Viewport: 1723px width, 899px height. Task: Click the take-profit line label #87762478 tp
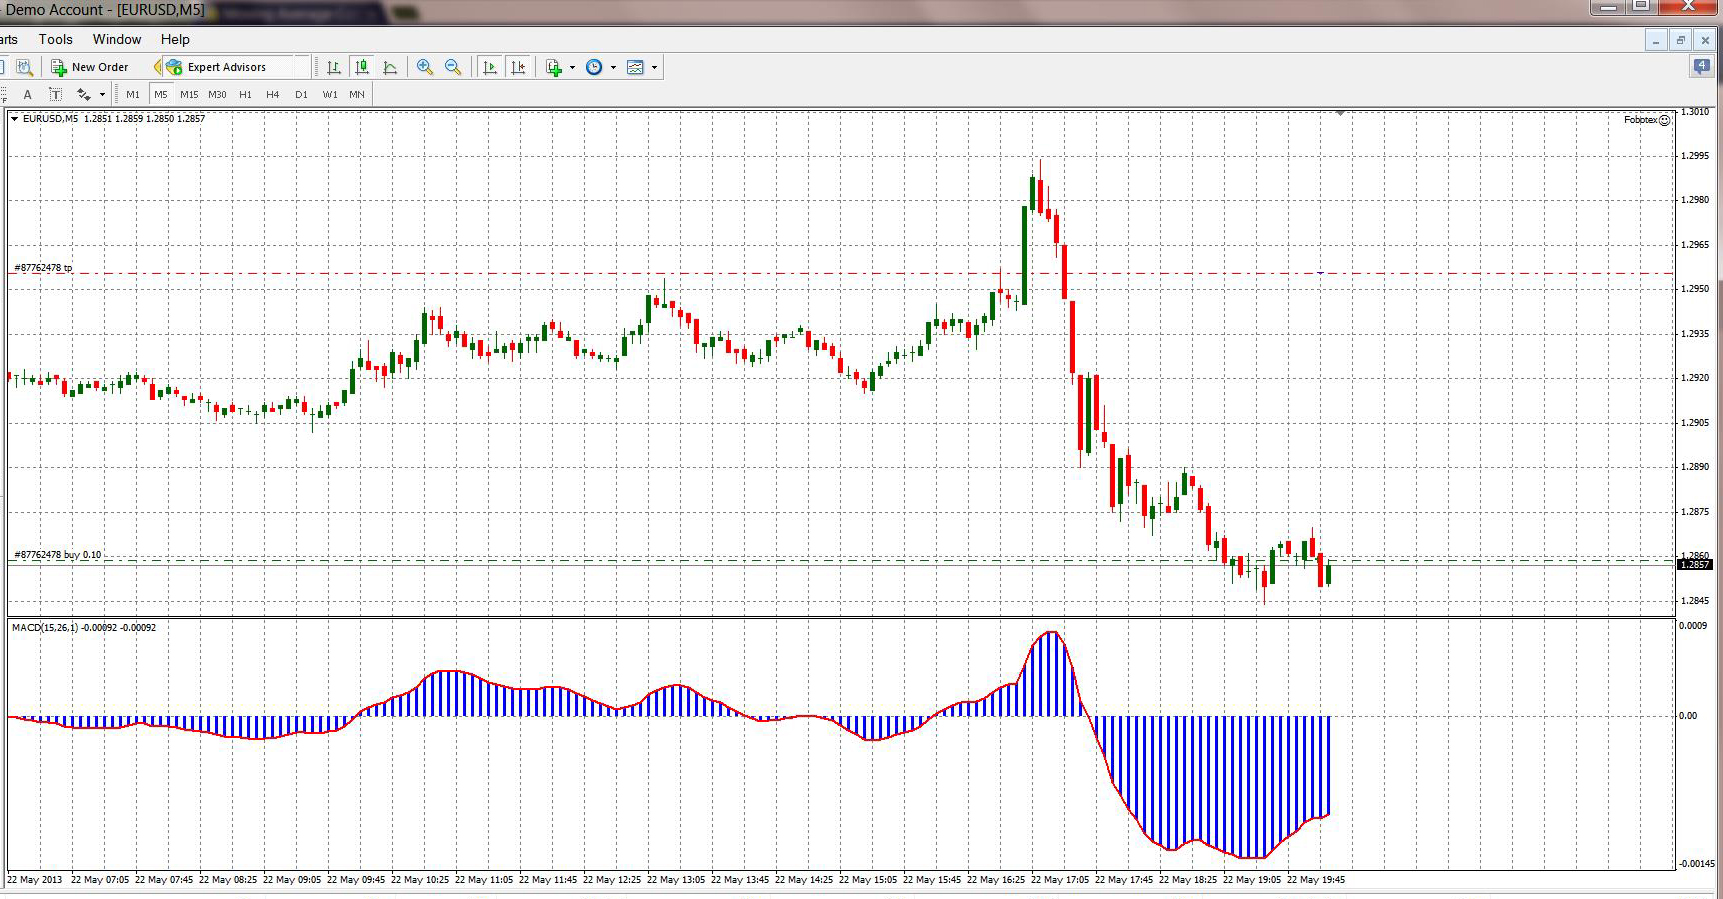point(43,268)
